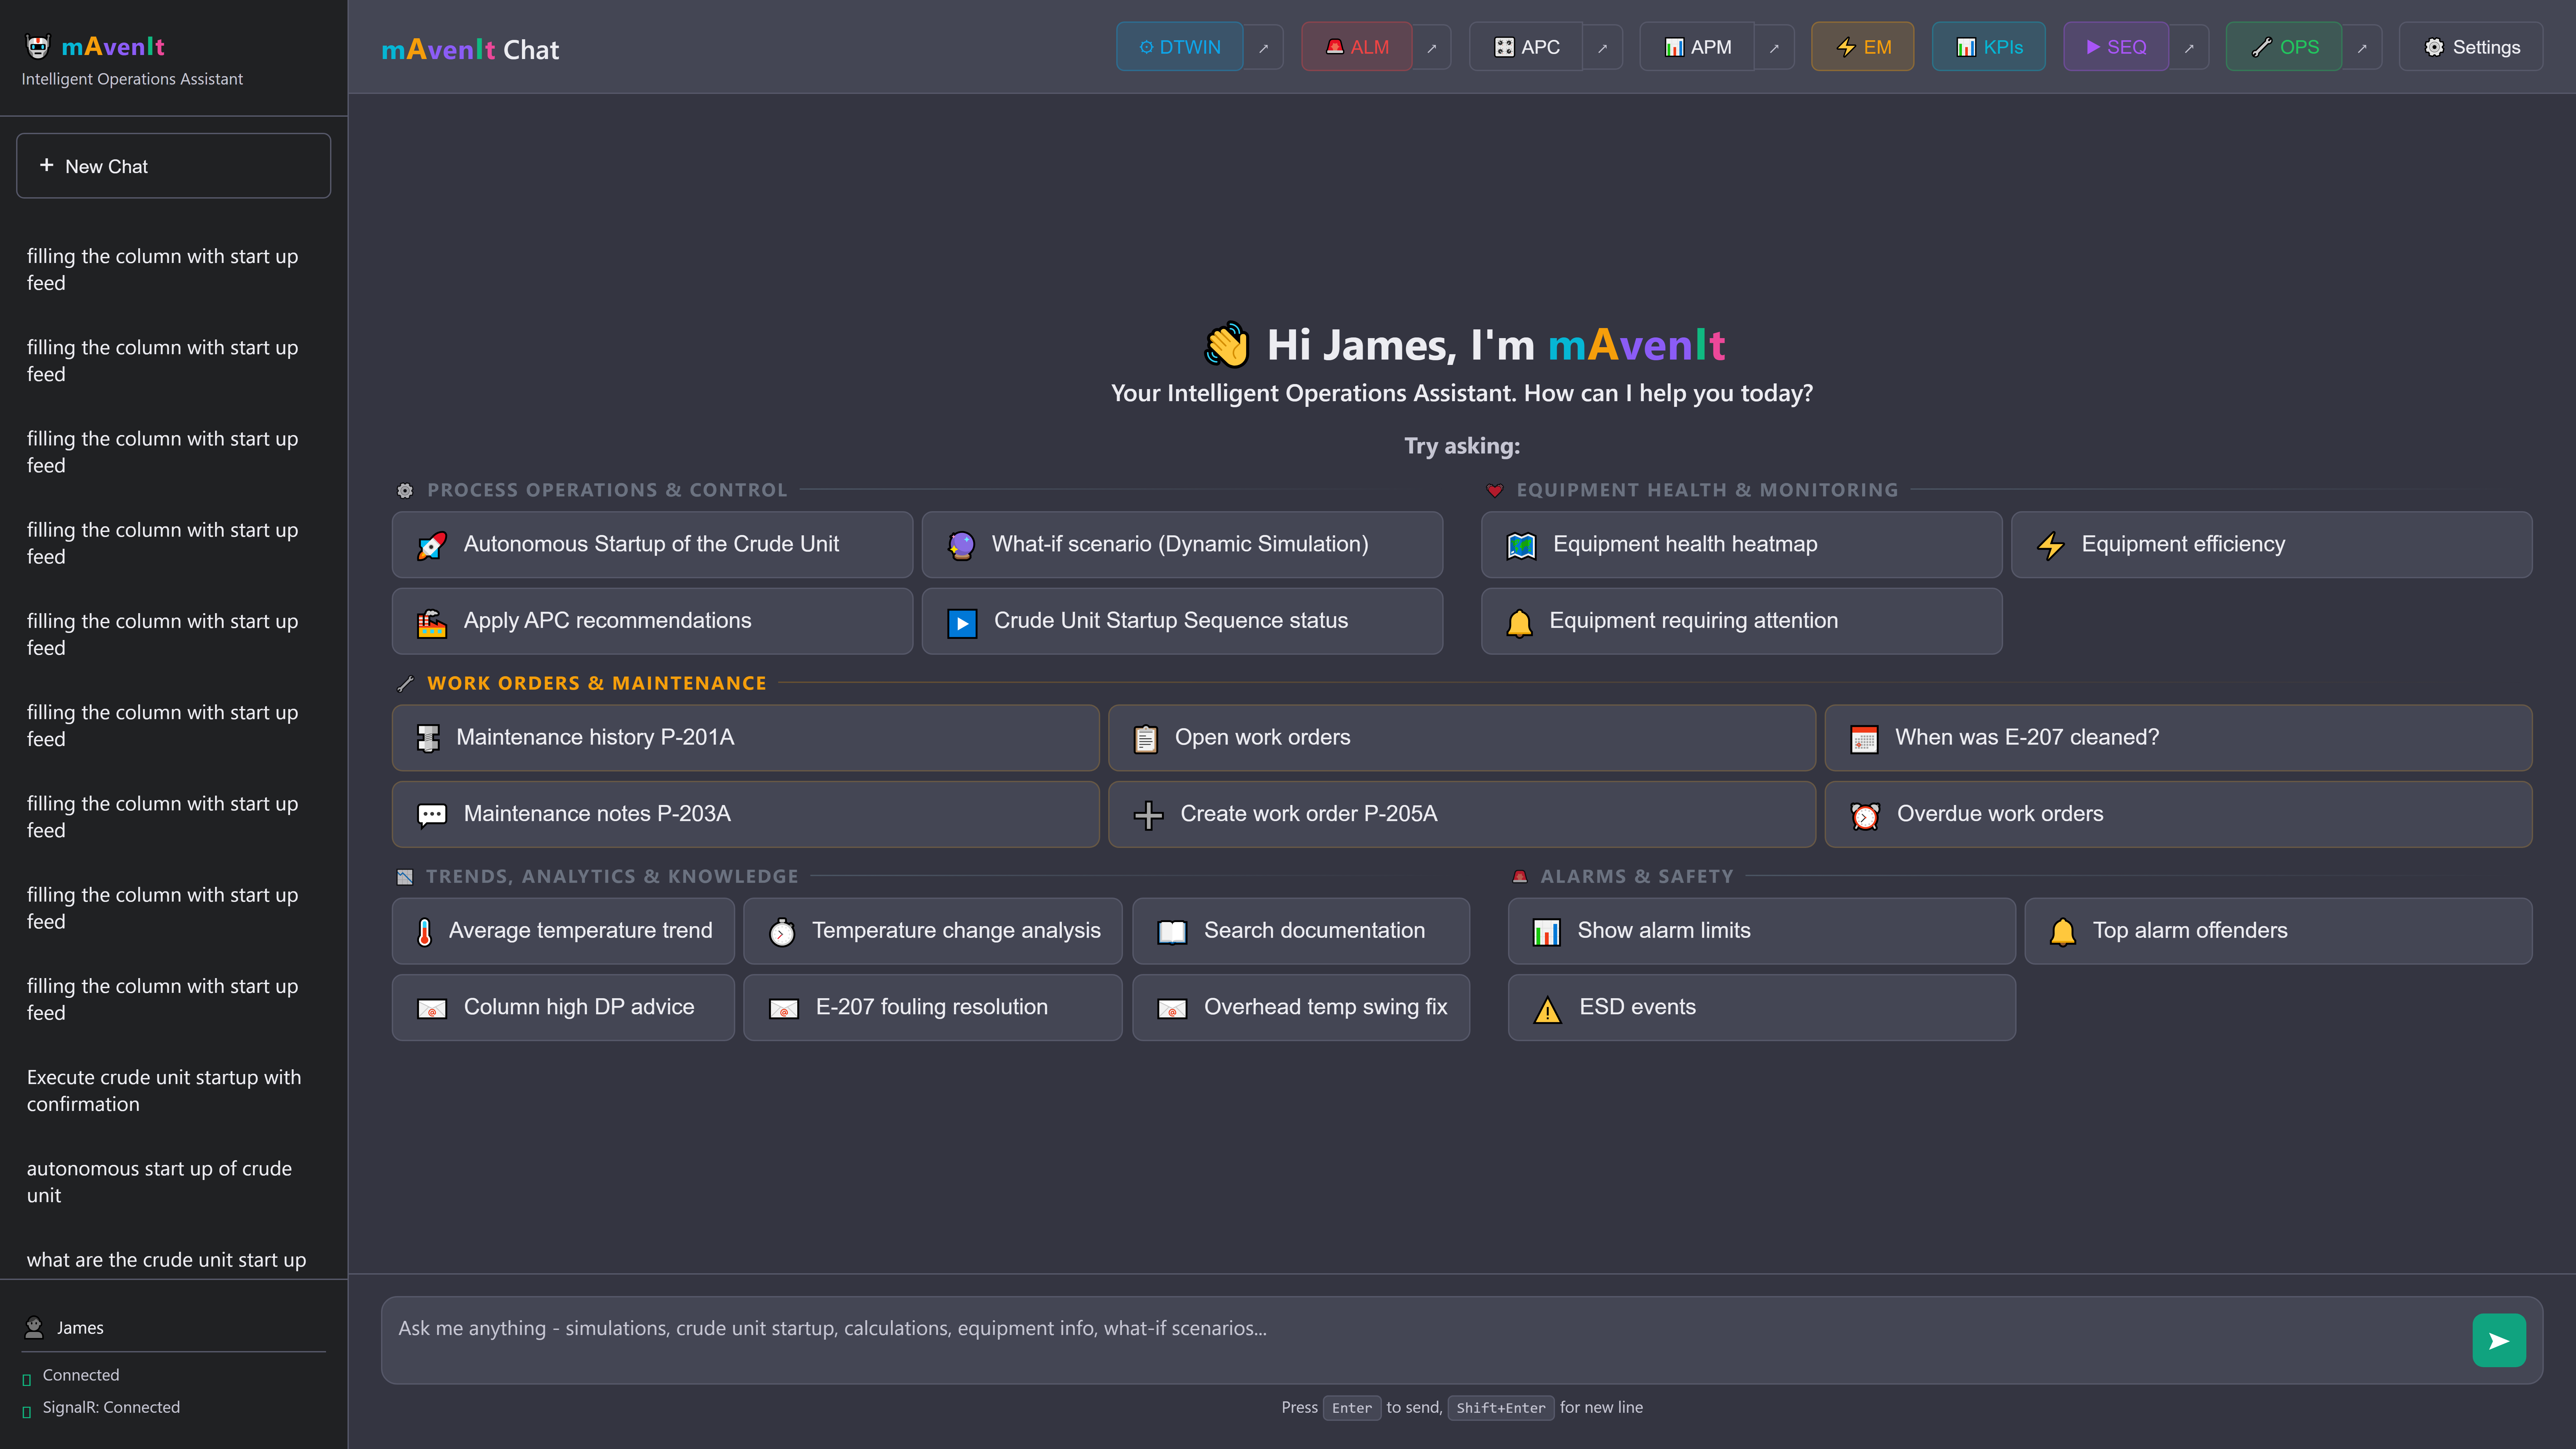The height and width of the screenshot is (1449, 2576).
Task: Select Maintenance history P-201A suggestion
Action: click(746, 738)
